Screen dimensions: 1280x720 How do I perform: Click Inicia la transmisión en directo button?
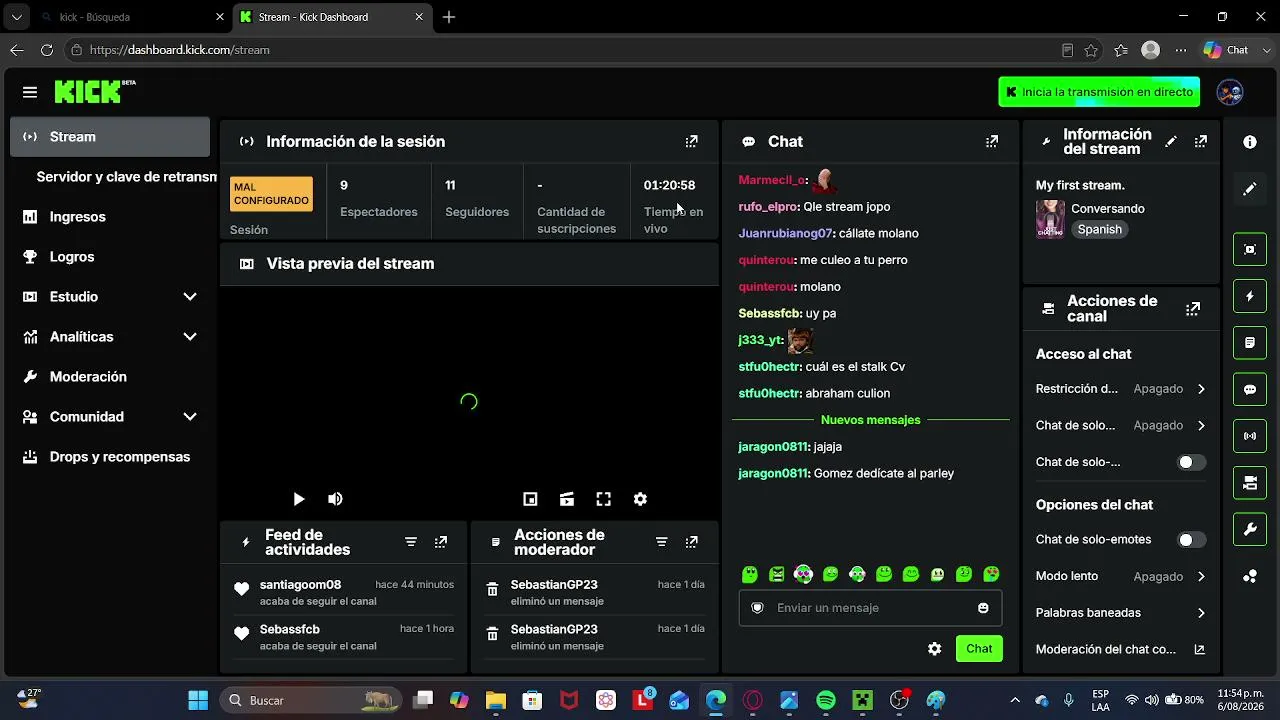1099,92
